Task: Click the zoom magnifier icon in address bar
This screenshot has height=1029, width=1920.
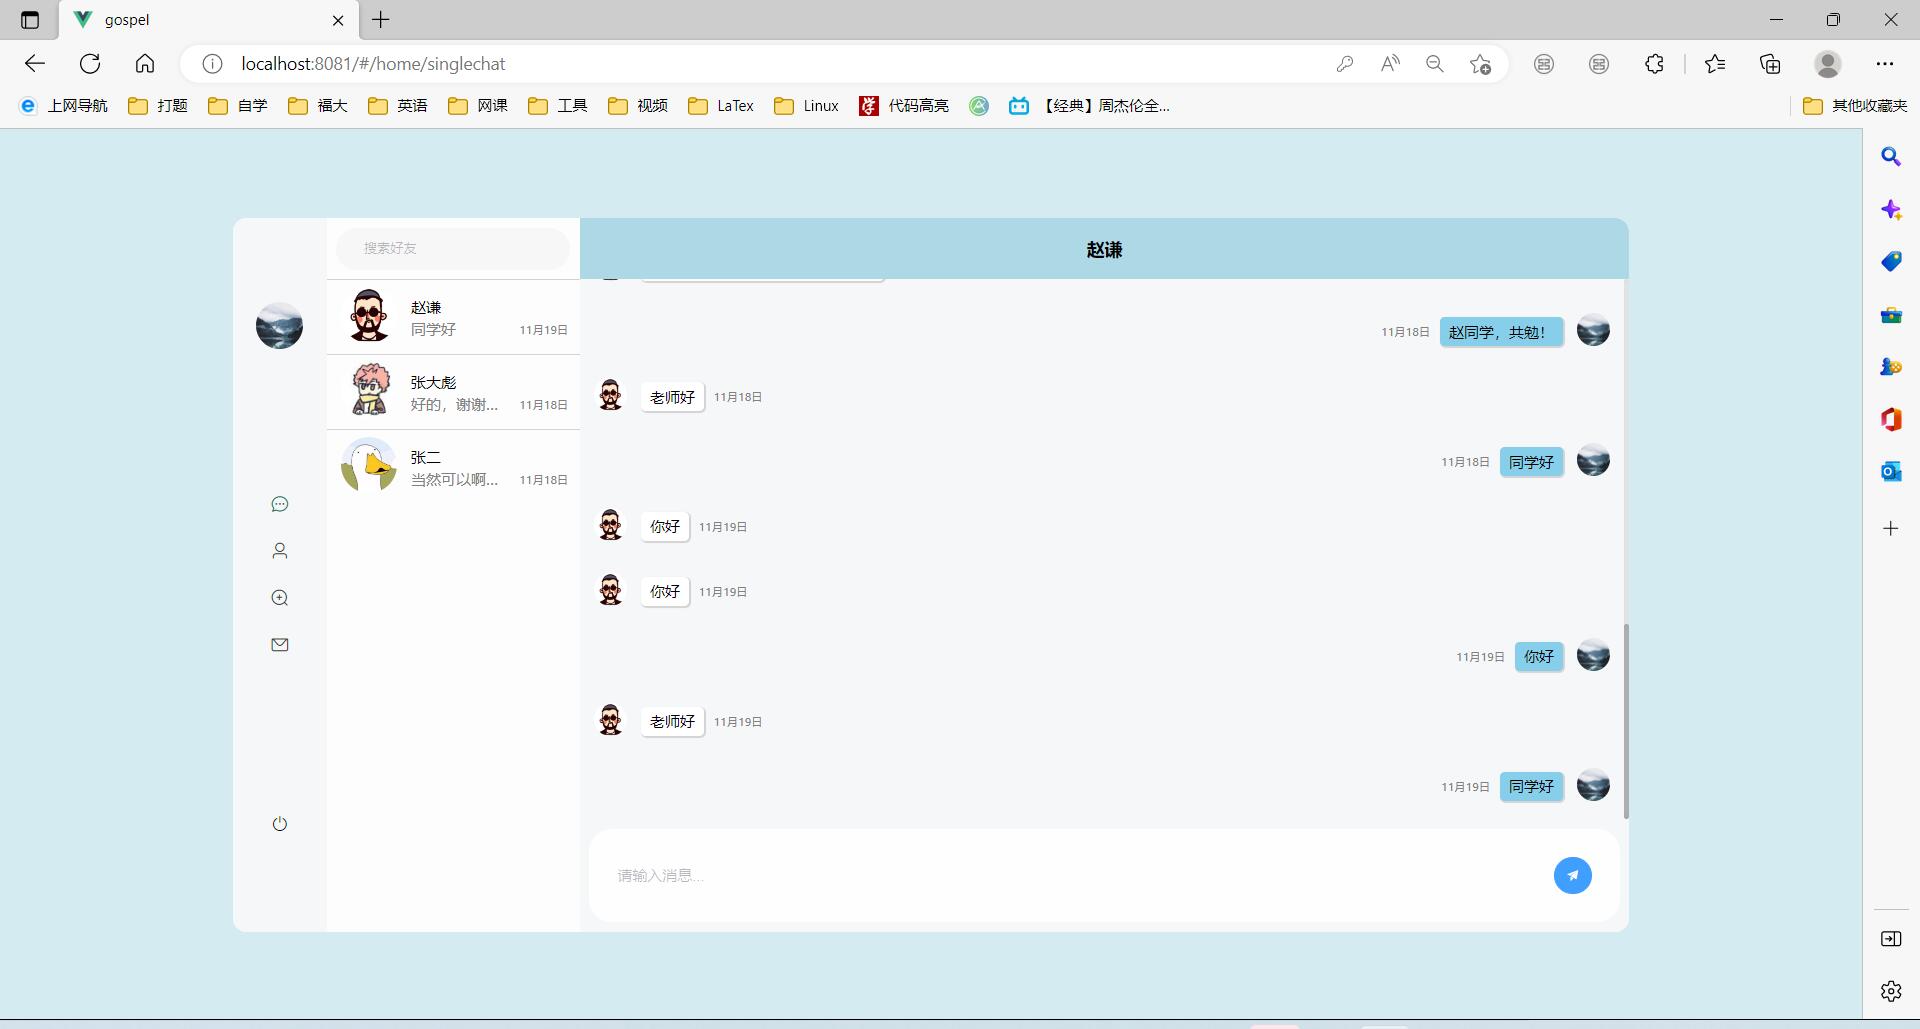Action: click(1435, 64)
